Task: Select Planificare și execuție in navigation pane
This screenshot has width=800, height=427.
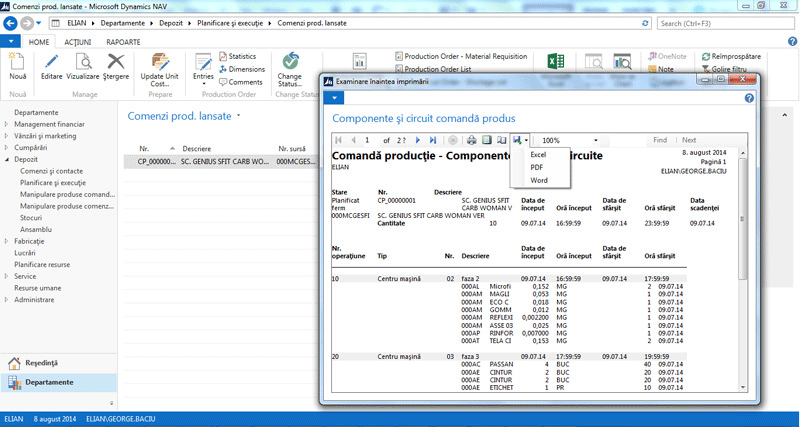Action: 53,183
